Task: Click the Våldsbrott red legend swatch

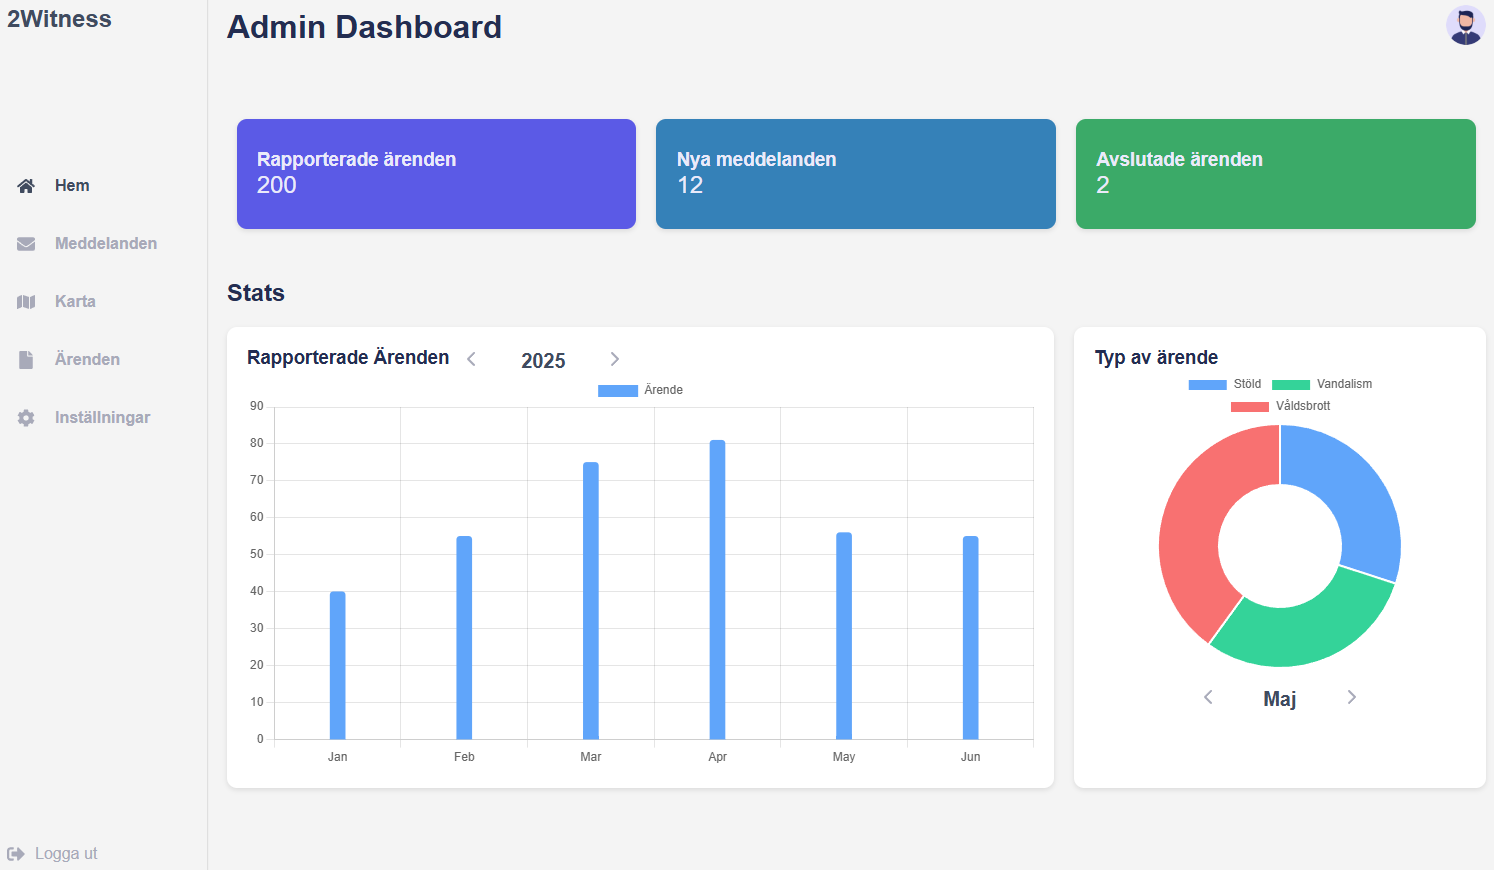Action: [1249, 406]
